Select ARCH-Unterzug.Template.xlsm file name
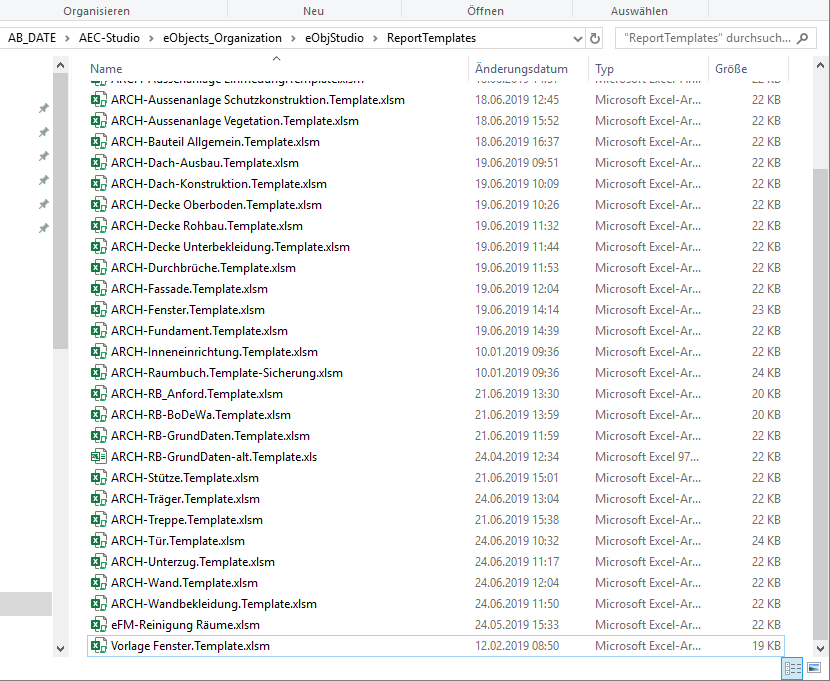 (193, 562)
